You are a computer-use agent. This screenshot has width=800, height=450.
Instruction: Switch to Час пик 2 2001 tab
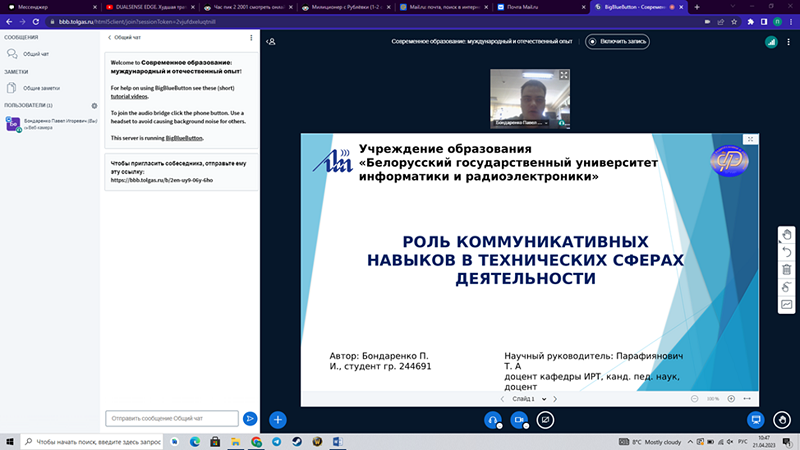click(x=248, y=7)
